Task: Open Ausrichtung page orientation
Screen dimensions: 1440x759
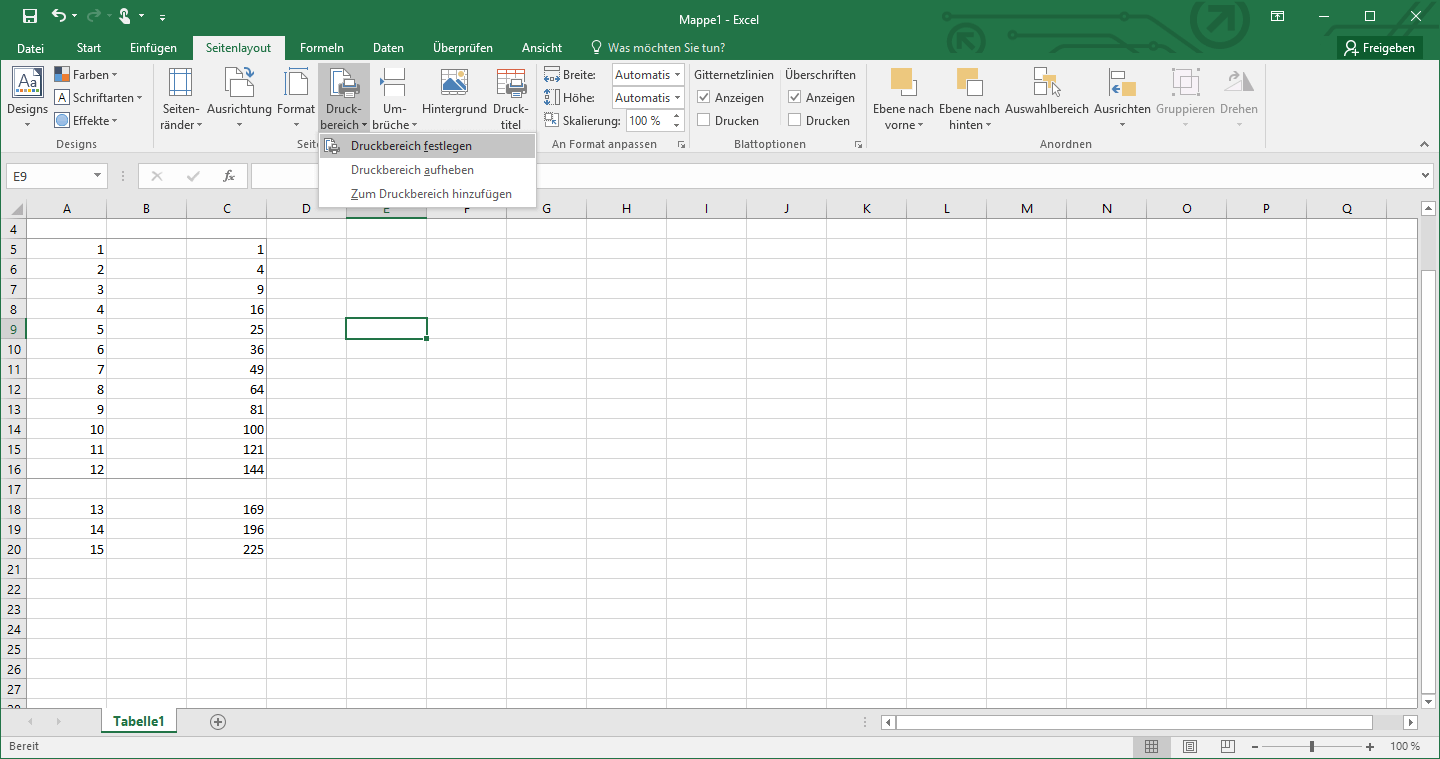Action: [x=239, y=98]
